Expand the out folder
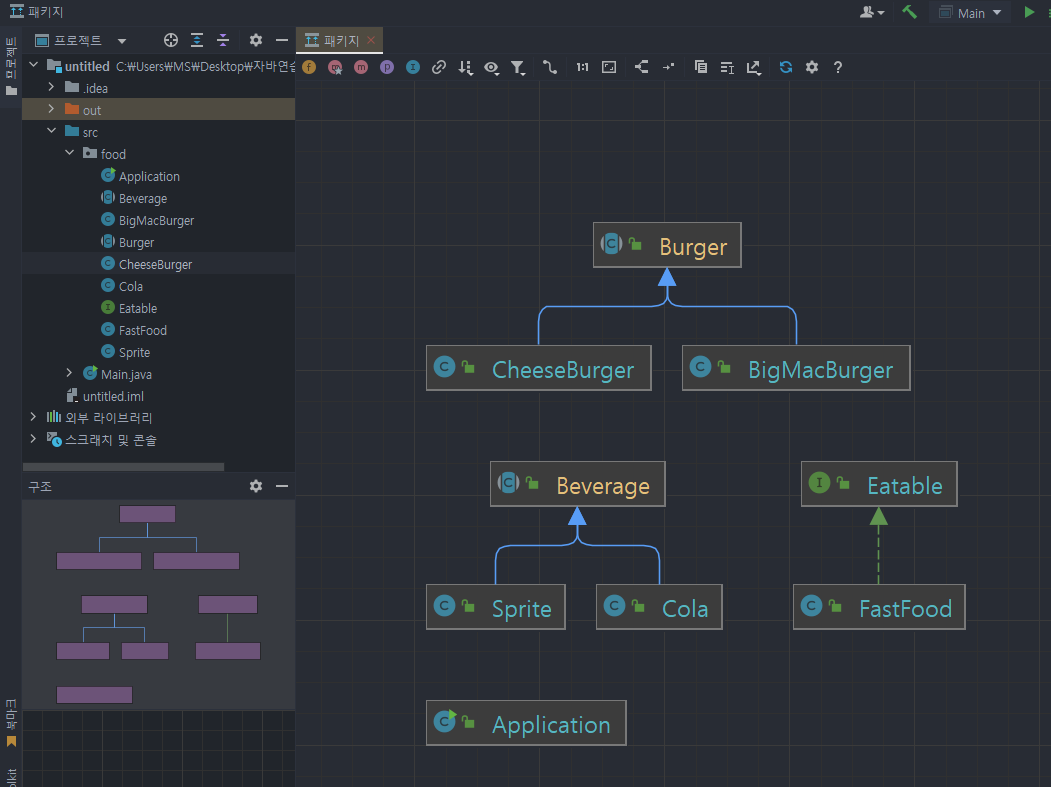The width and height of the screenshot is (1051, 787). tap(52, 109)
